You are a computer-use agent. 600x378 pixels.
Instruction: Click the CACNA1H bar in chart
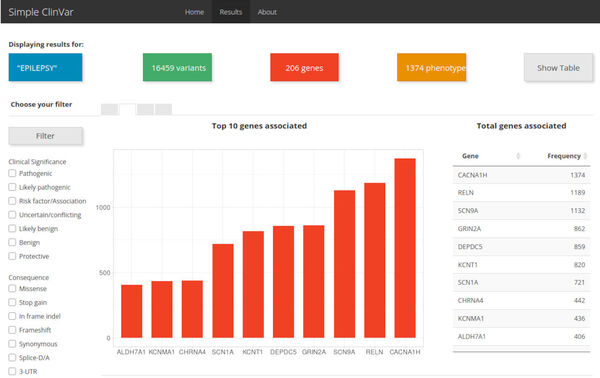coord(405,248)
